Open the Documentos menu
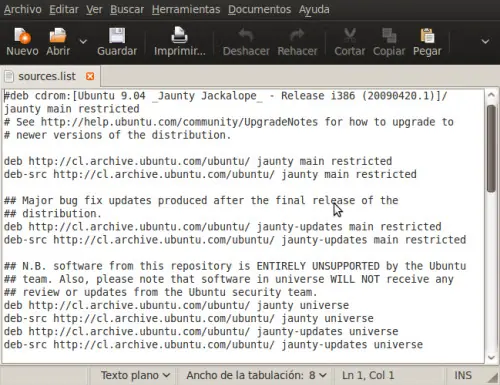500x385 pixels. (x=259, y=9)
